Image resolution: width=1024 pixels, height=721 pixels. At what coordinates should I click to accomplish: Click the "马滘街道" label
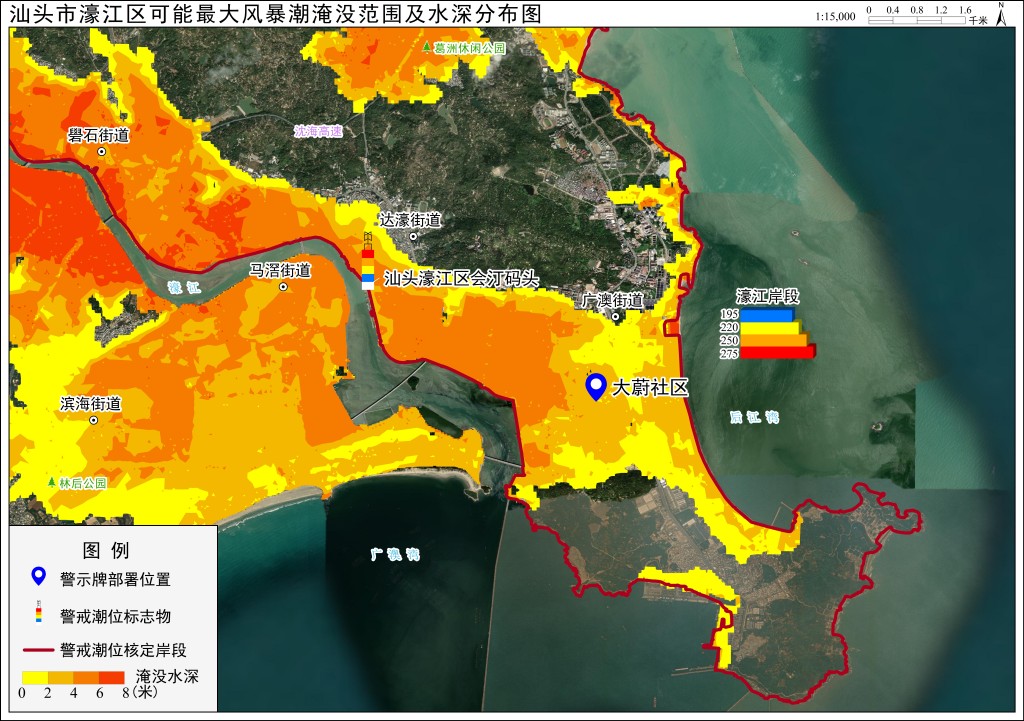280,270
